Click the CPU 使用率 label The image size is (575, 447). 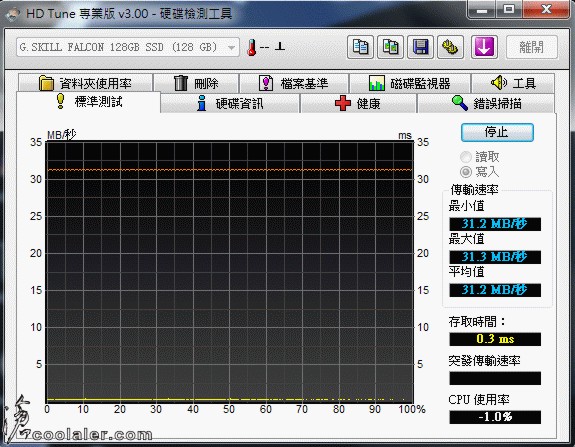click(x=479, y=400)
